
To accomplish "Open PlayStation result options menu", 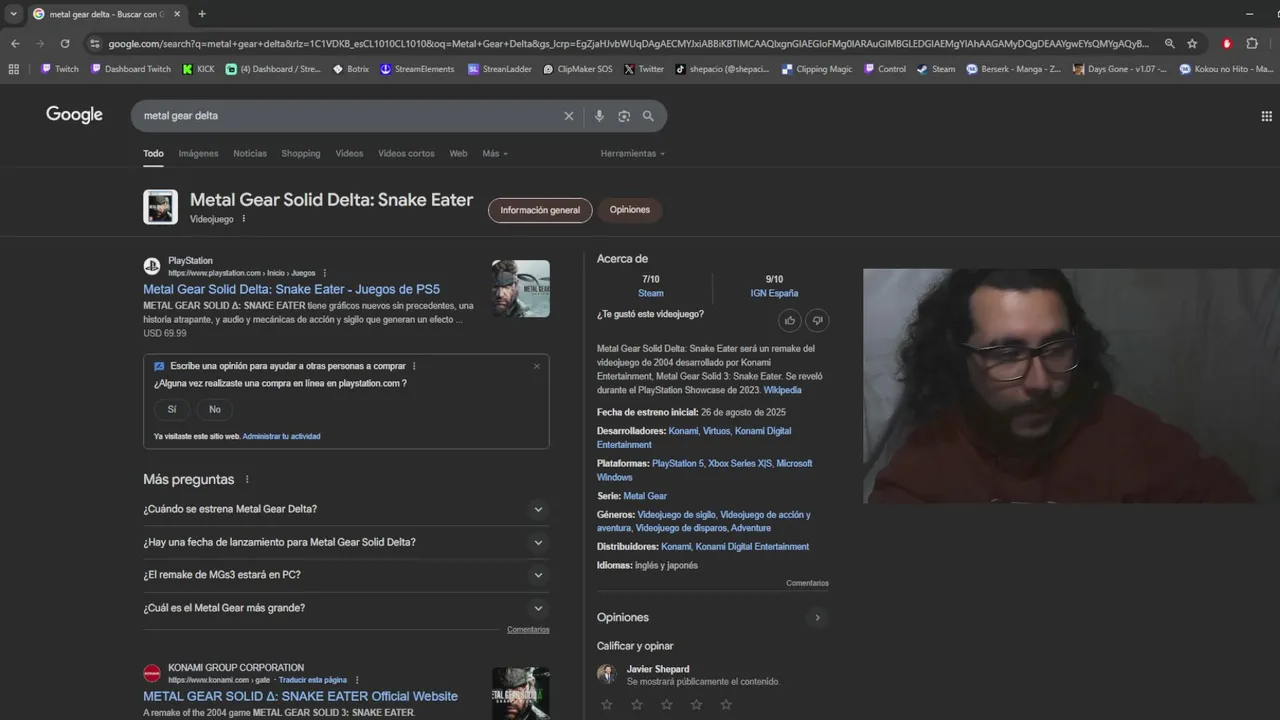I will (324, 273).
